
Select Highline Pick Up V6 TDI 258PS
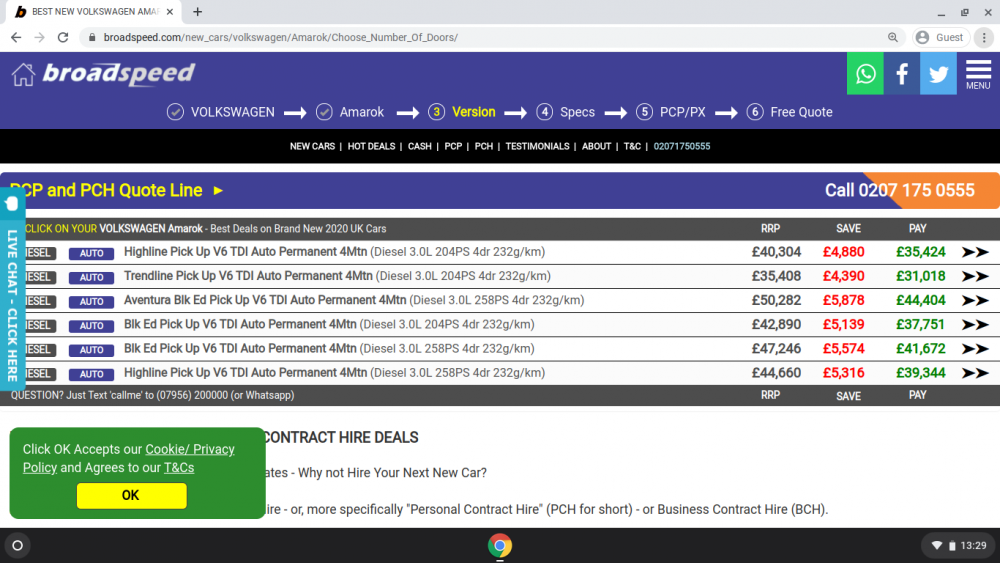(334, 374)
